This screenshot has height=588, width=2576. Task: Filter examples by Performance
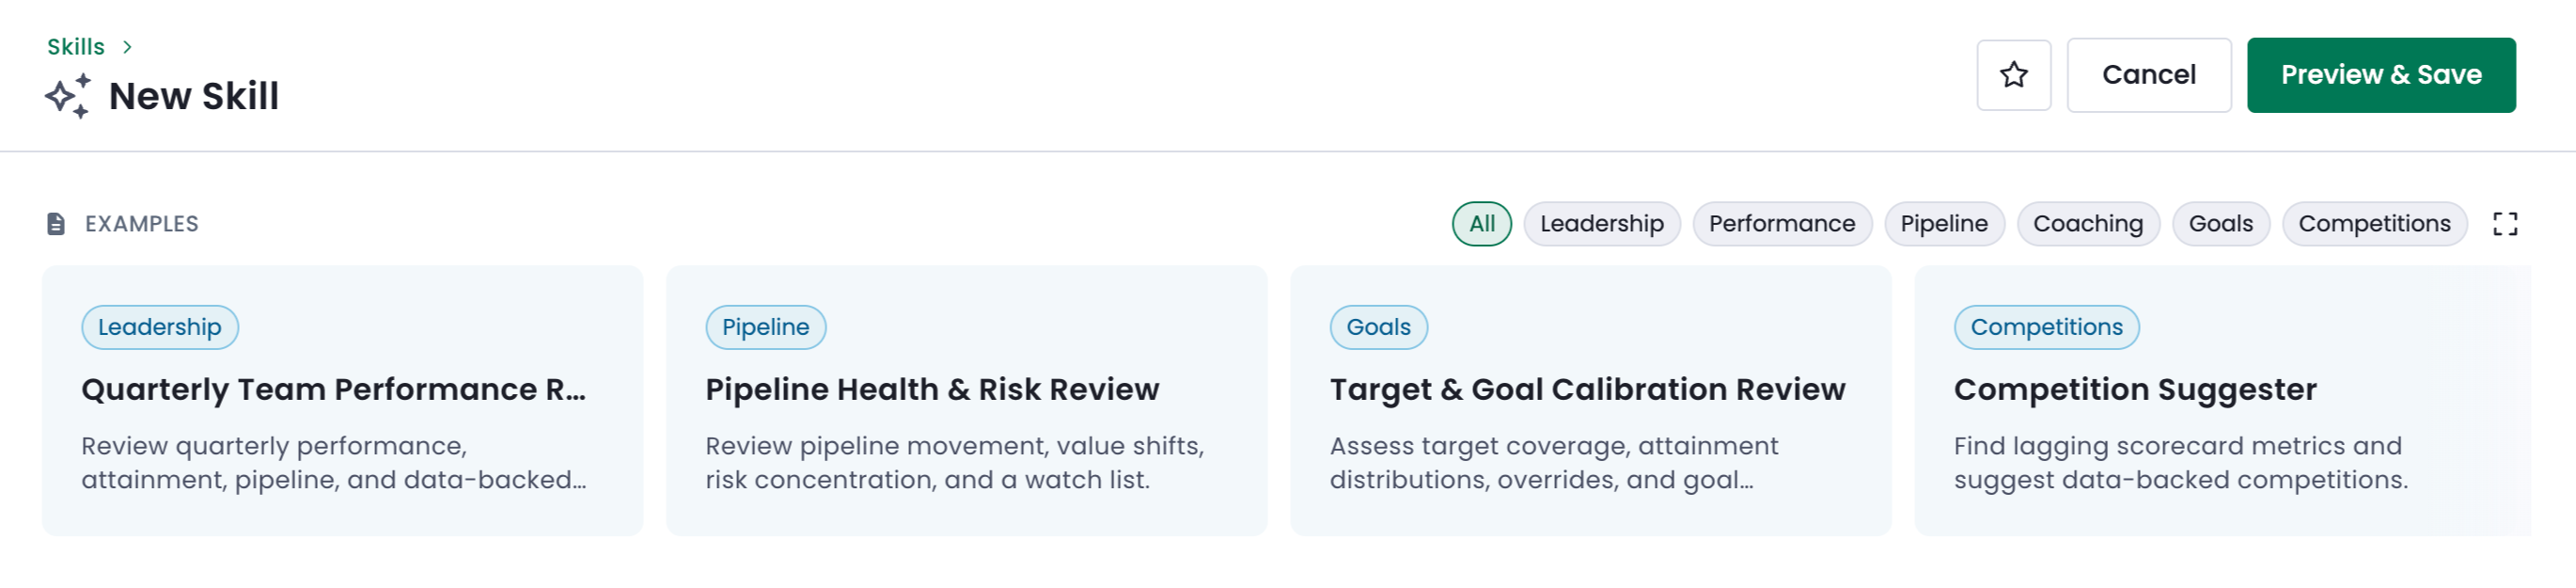[x=1781, y=223]
